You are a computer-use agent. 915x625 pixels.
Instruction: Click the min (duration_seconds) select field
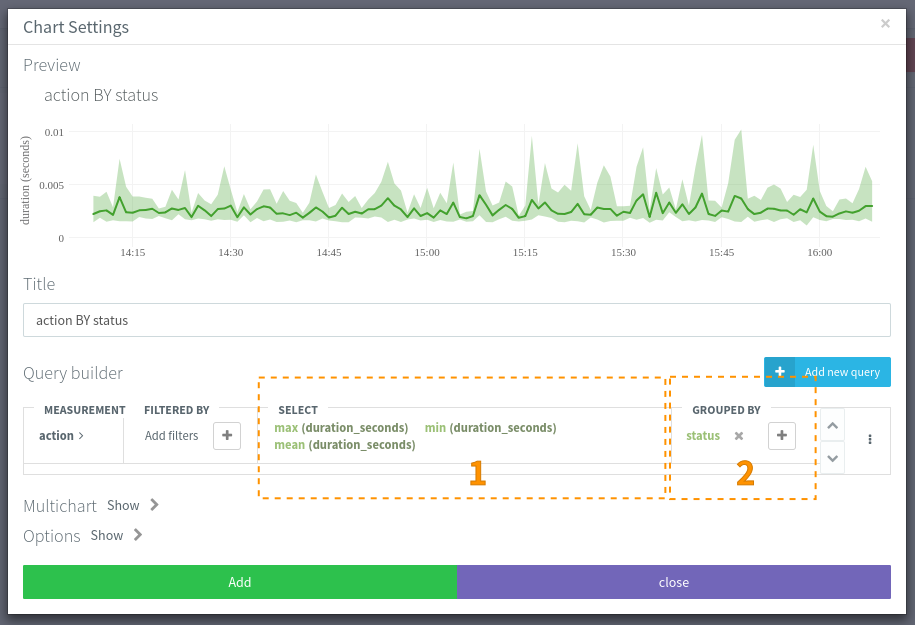[x=490, y=428]
